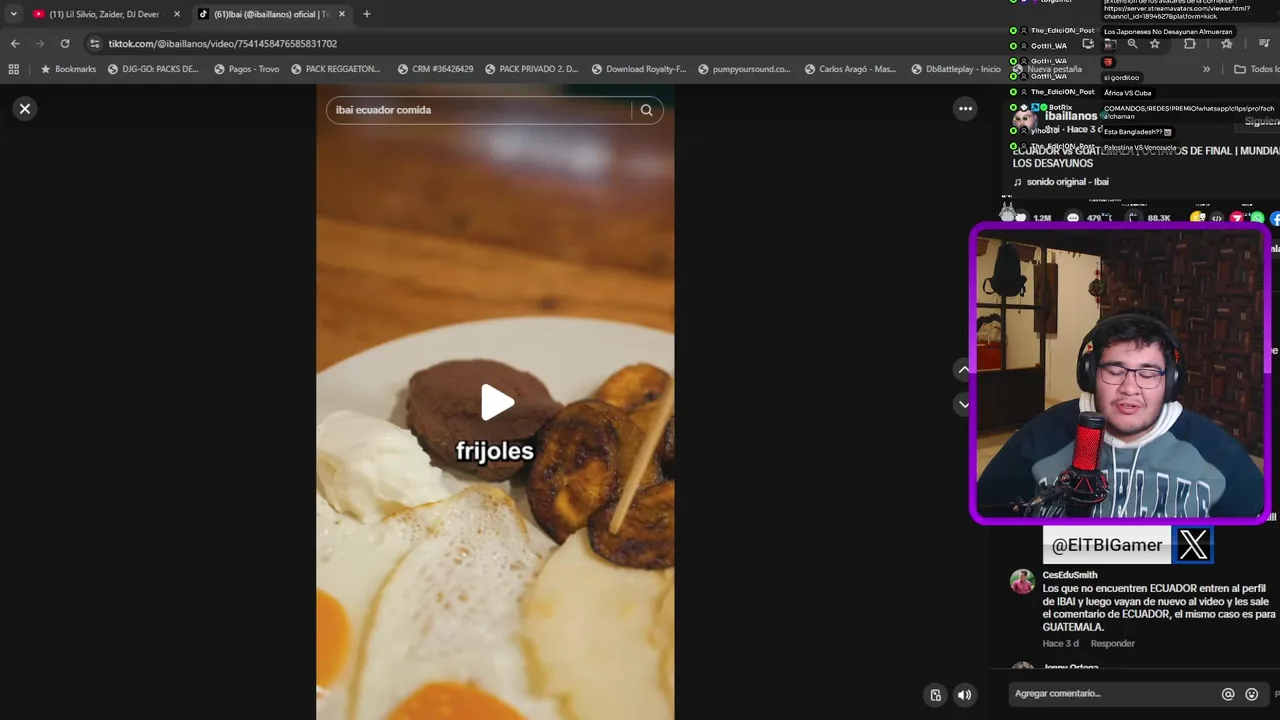Go to previous video with up chevron
The image size is (1280, 720).
964,369
